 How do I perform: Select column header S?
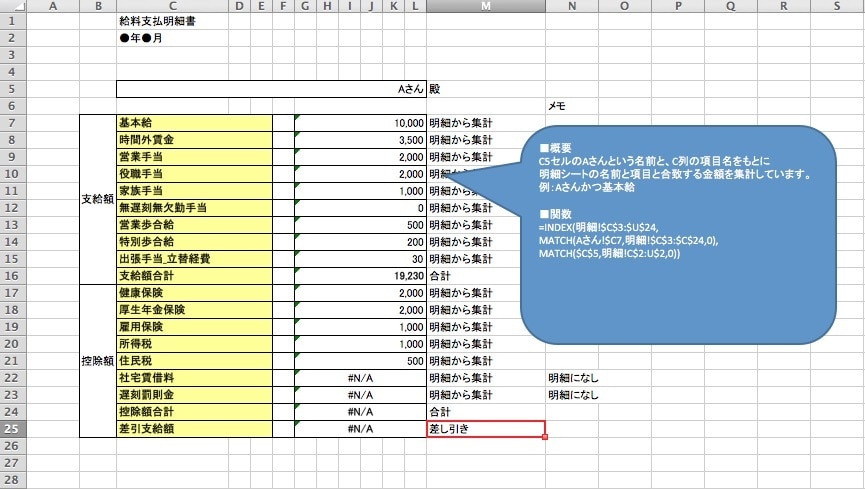836,6
